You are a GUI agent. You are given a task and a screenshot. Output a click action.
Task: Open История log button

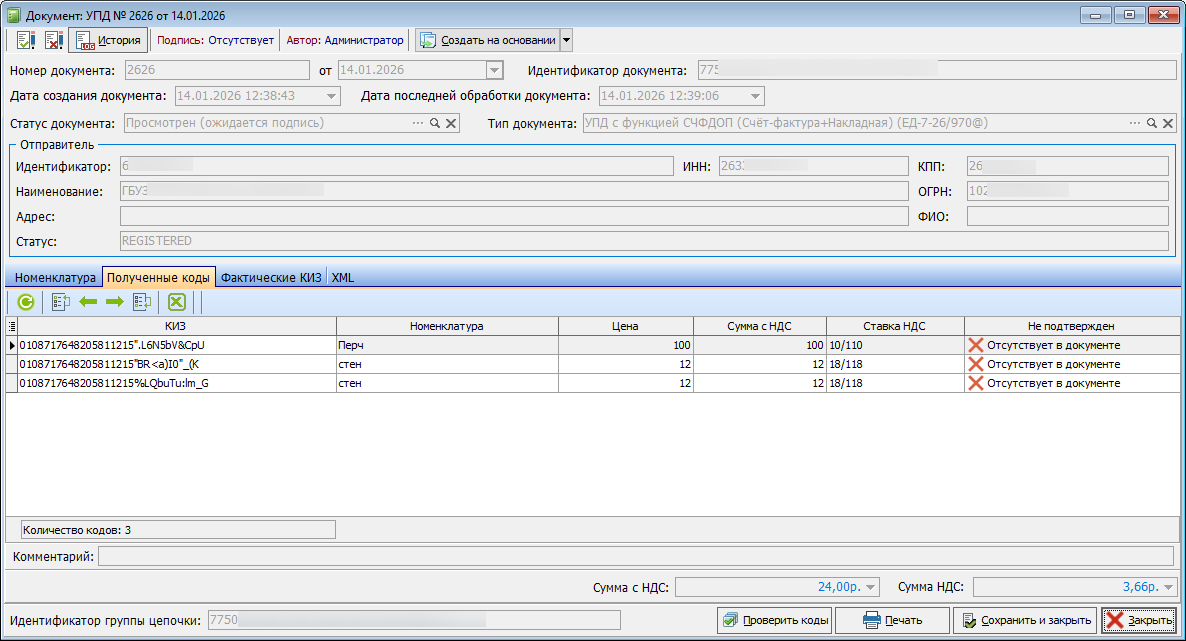click(108, 40)
